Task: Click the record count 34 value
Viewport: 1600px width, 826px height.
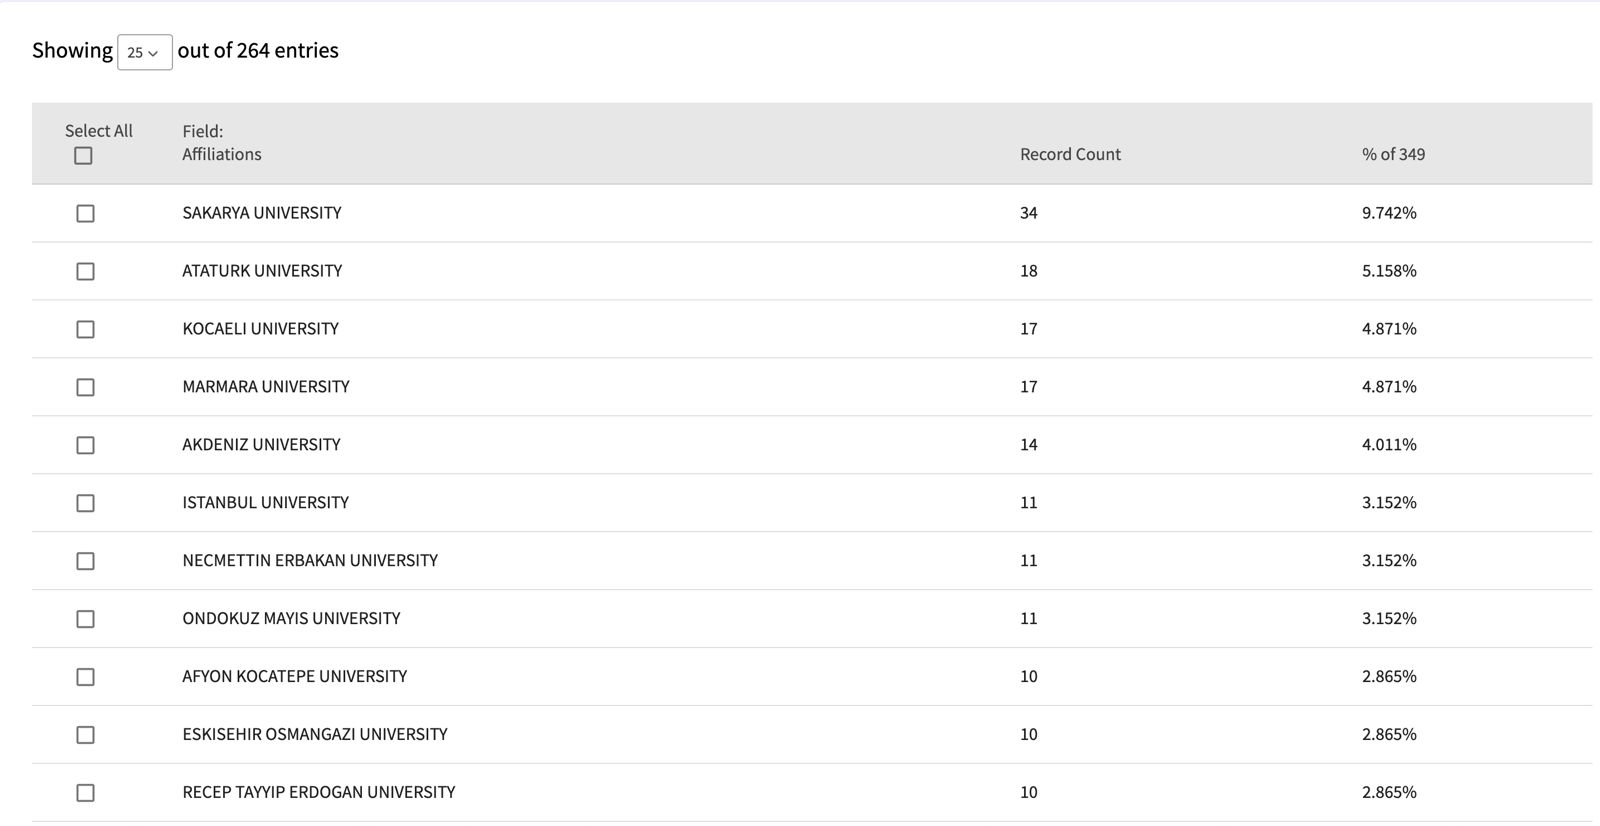Action: tap(1029, 213)
